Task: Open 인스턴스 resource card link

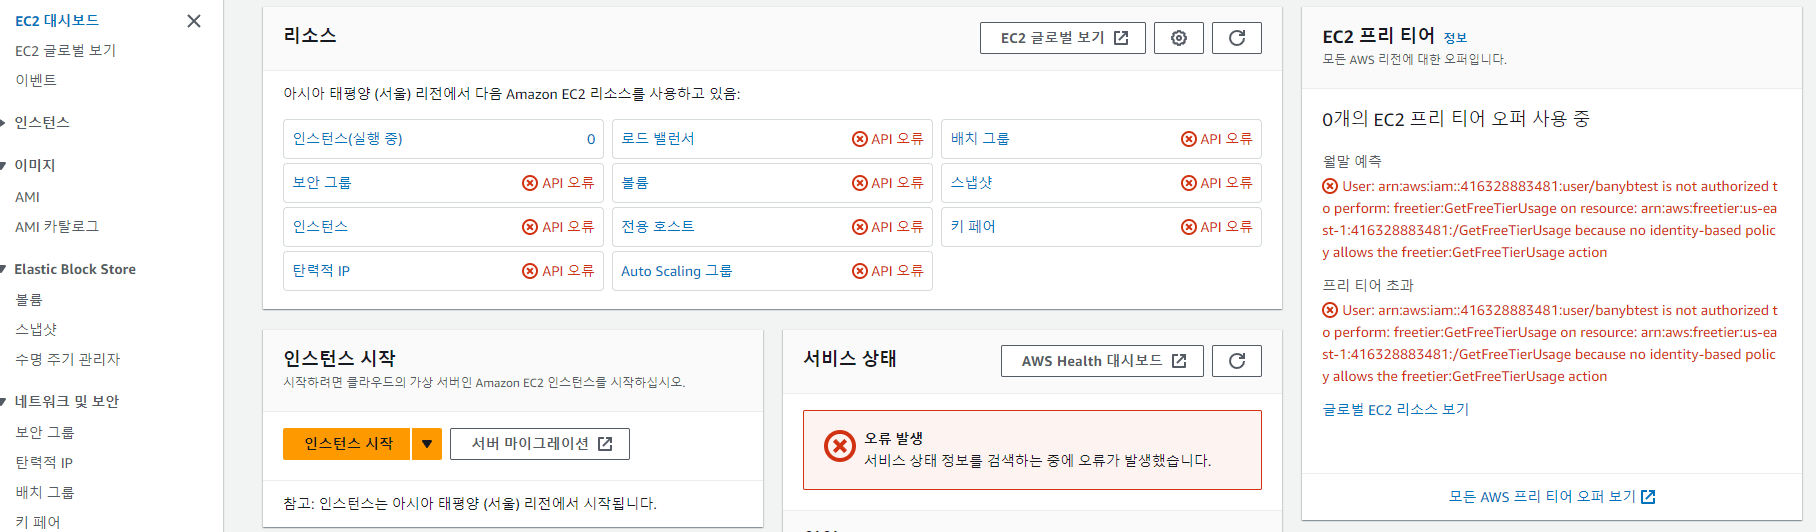Action: [320, 227]
